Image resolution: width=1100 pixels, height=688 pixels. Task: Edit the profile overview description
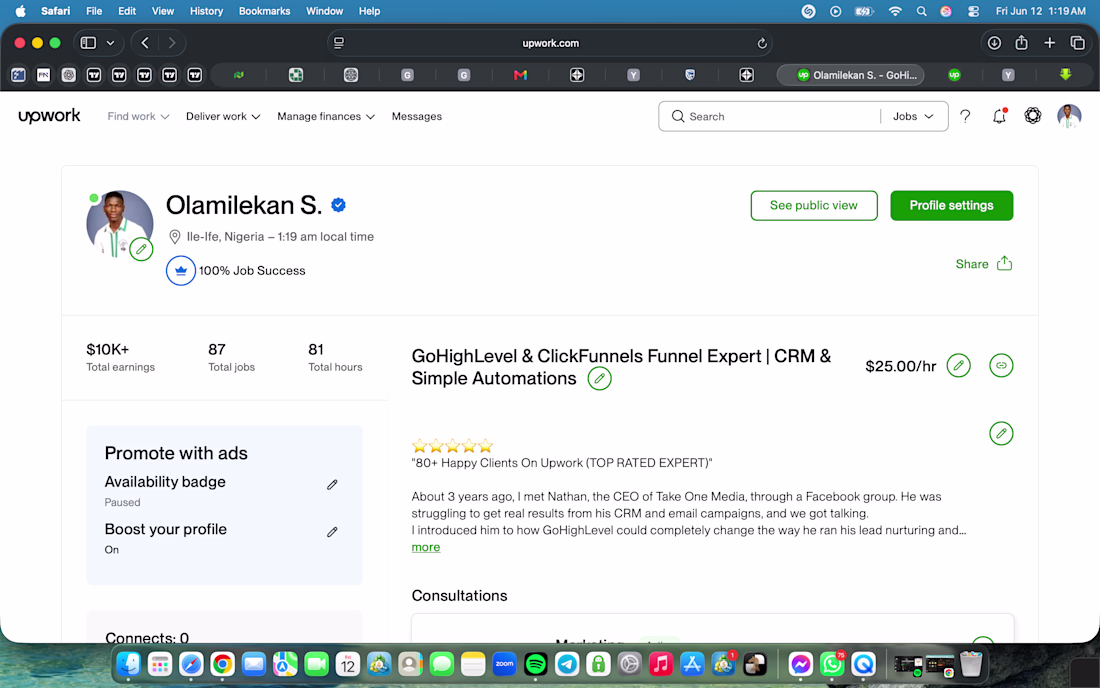[x=1001, y=433]
